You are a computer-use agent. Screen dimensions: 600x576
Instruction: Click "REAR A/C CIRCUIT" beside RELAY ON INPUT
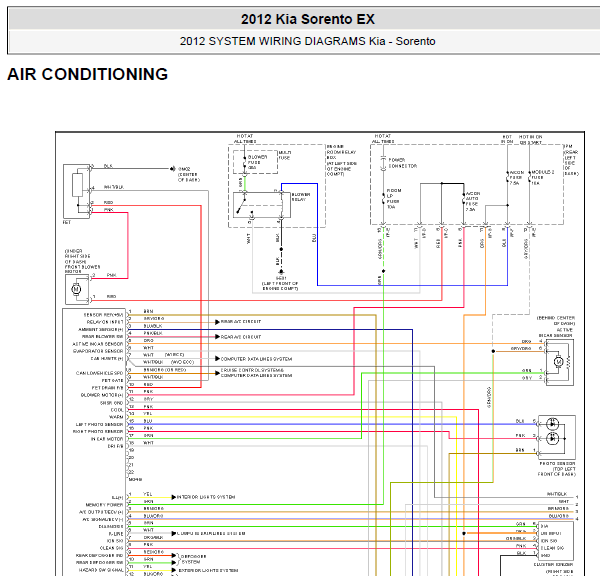241,322
